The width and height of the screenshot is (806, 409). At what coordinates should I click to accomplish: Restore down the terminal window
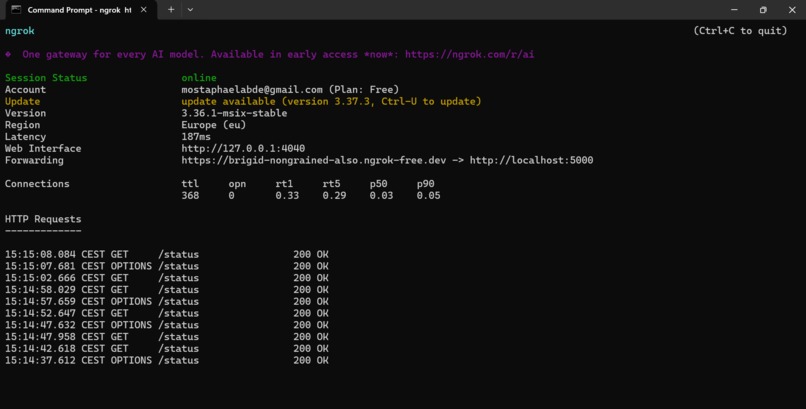(763, 10)
